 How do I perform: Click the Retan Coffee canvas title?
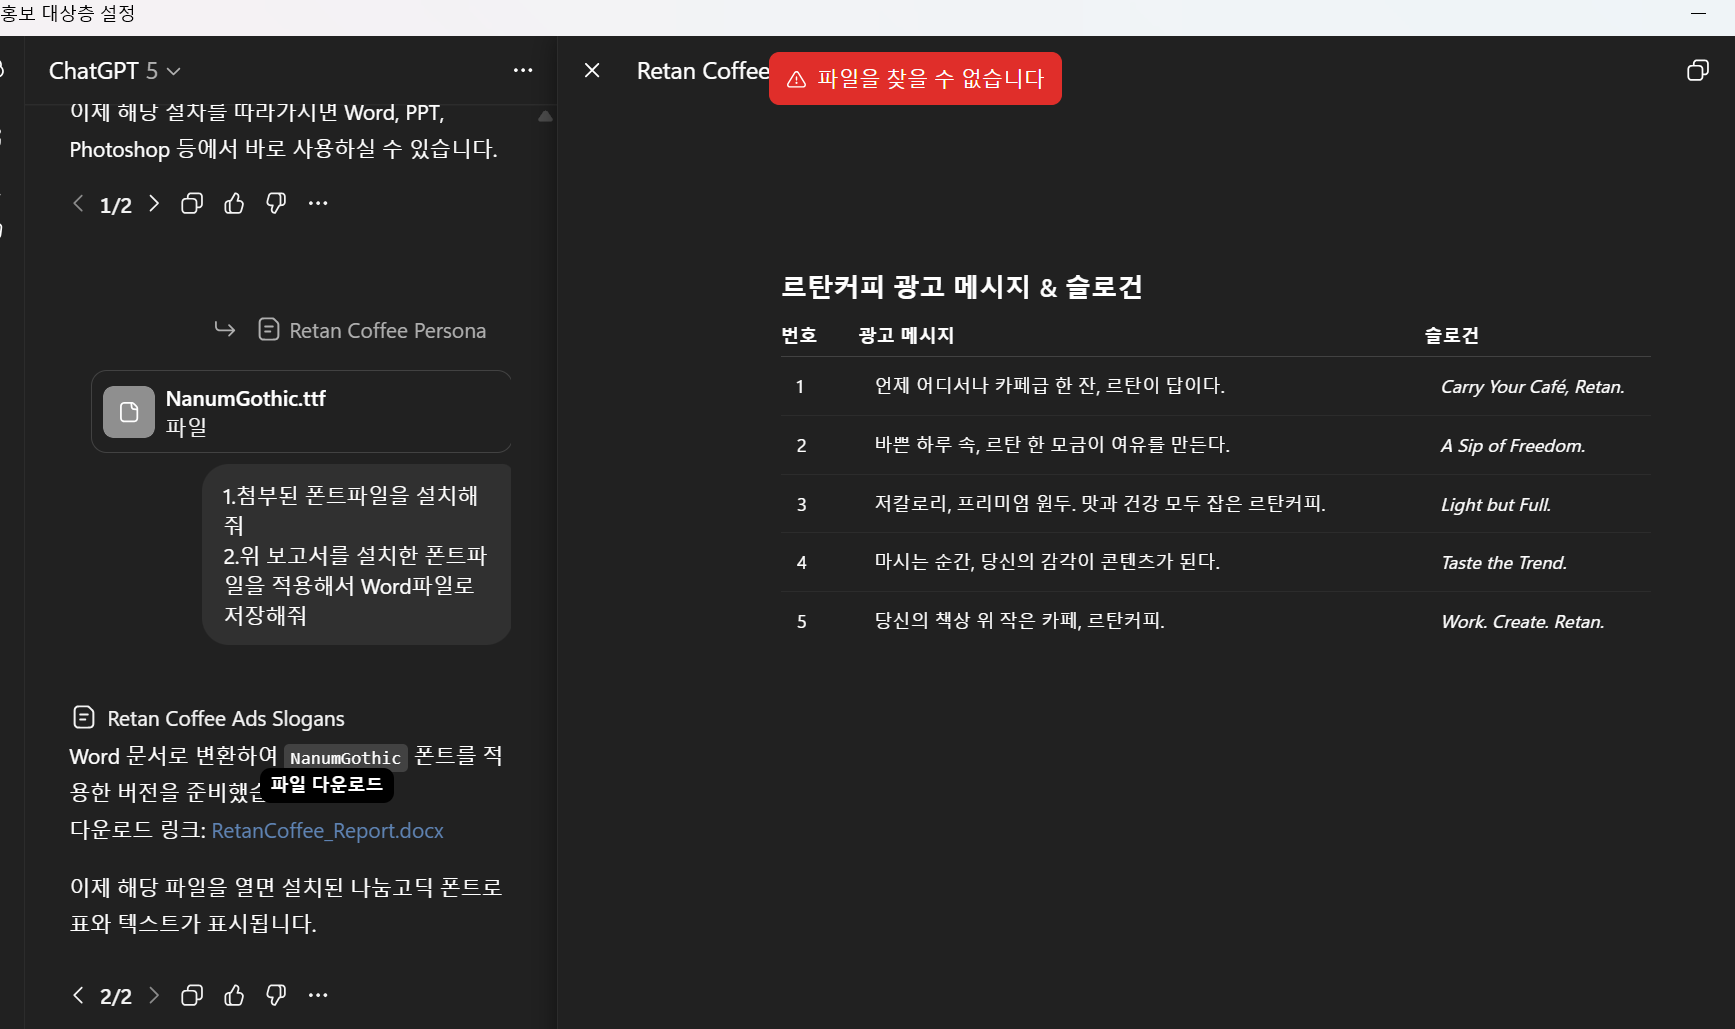click(x=703, y=71)
